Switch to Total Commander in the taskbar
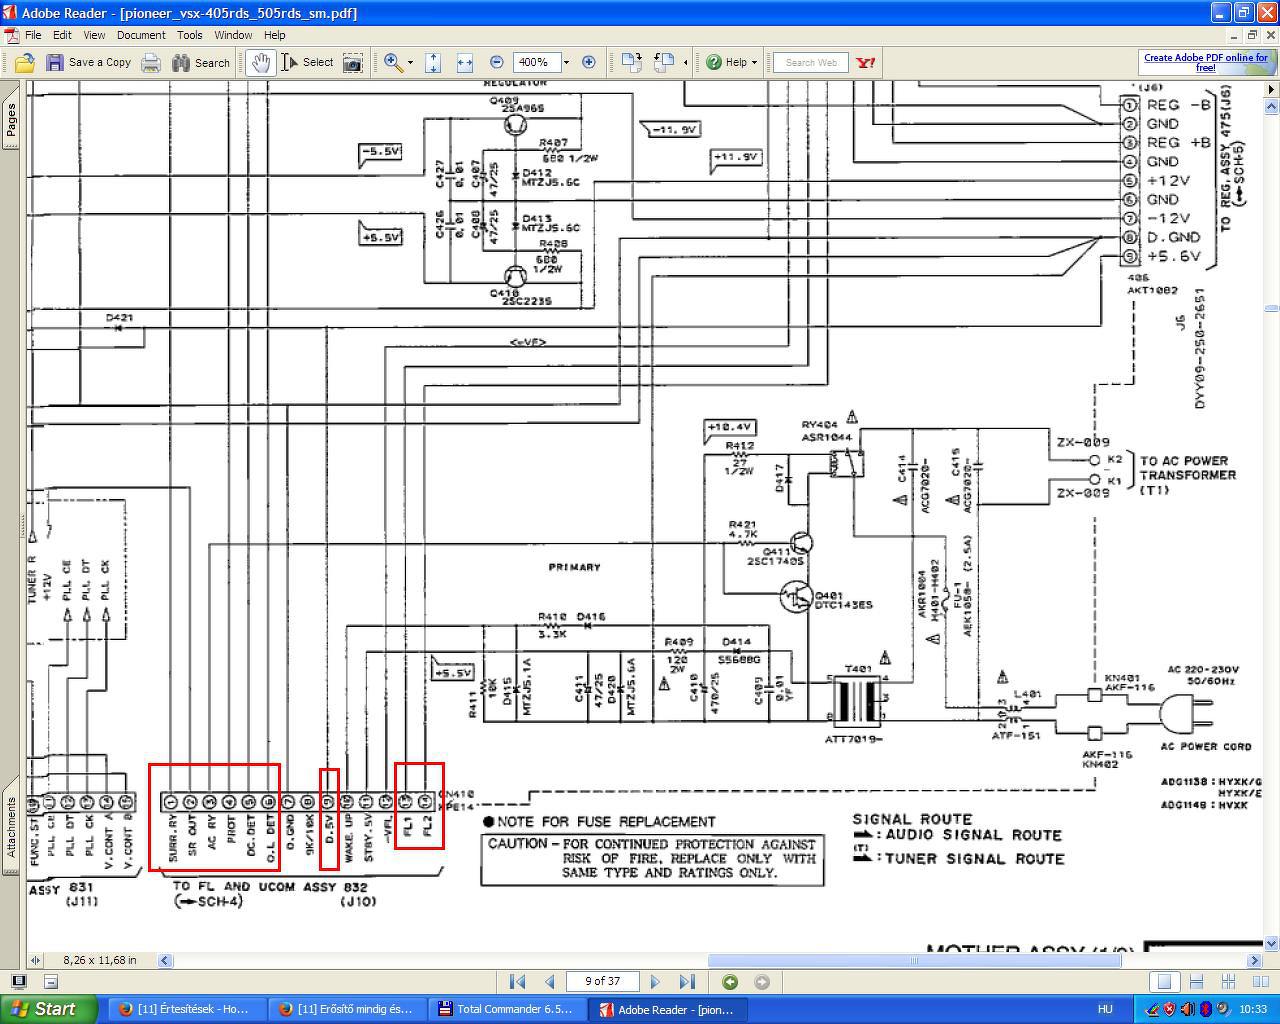The image size is (1280, 1024). (x=508, y=1009)
